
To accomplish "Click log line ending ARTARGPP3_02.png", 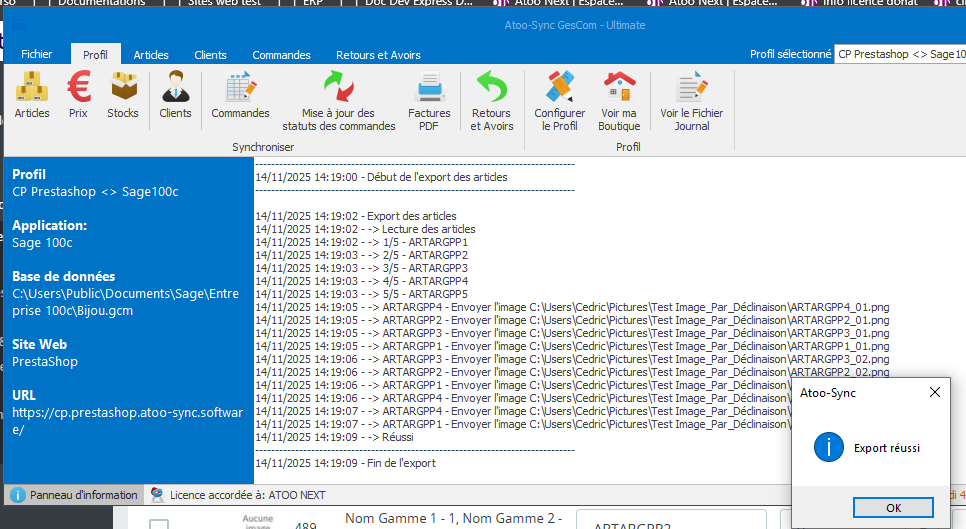I will [x=572, y=359].
